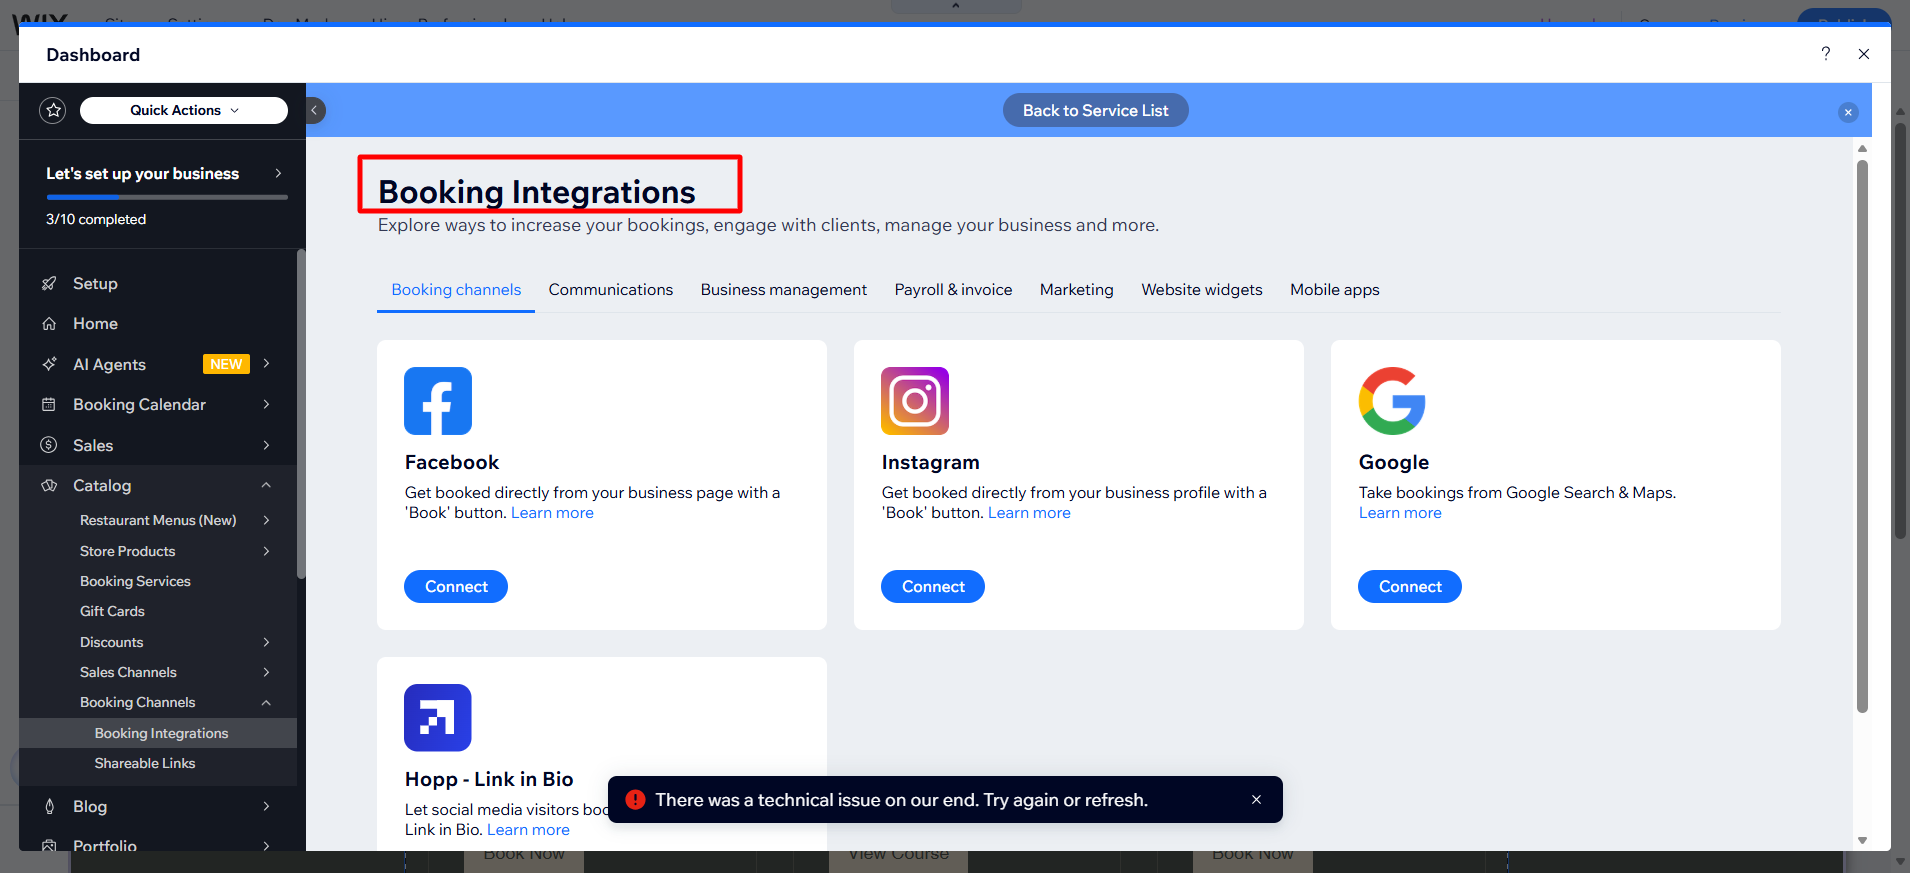Click the Booking Calendar icon
This screenshot has height=873, width=1910.
[49, 404]
